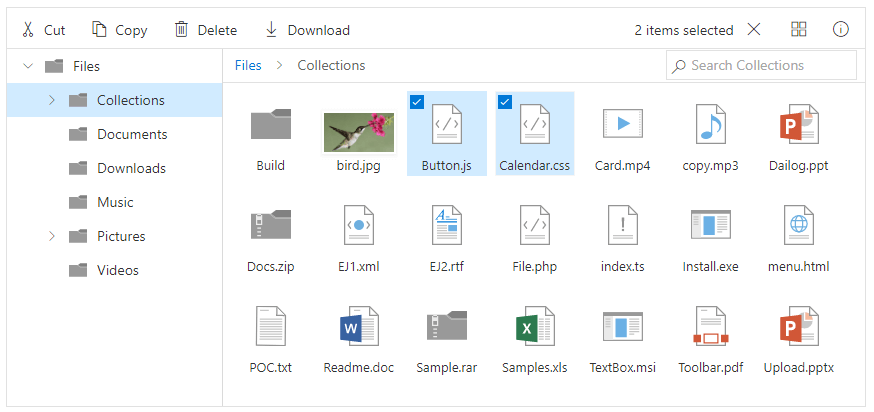Delete the selected items
This screenshot has height=412, width=874.
[205, 30]
